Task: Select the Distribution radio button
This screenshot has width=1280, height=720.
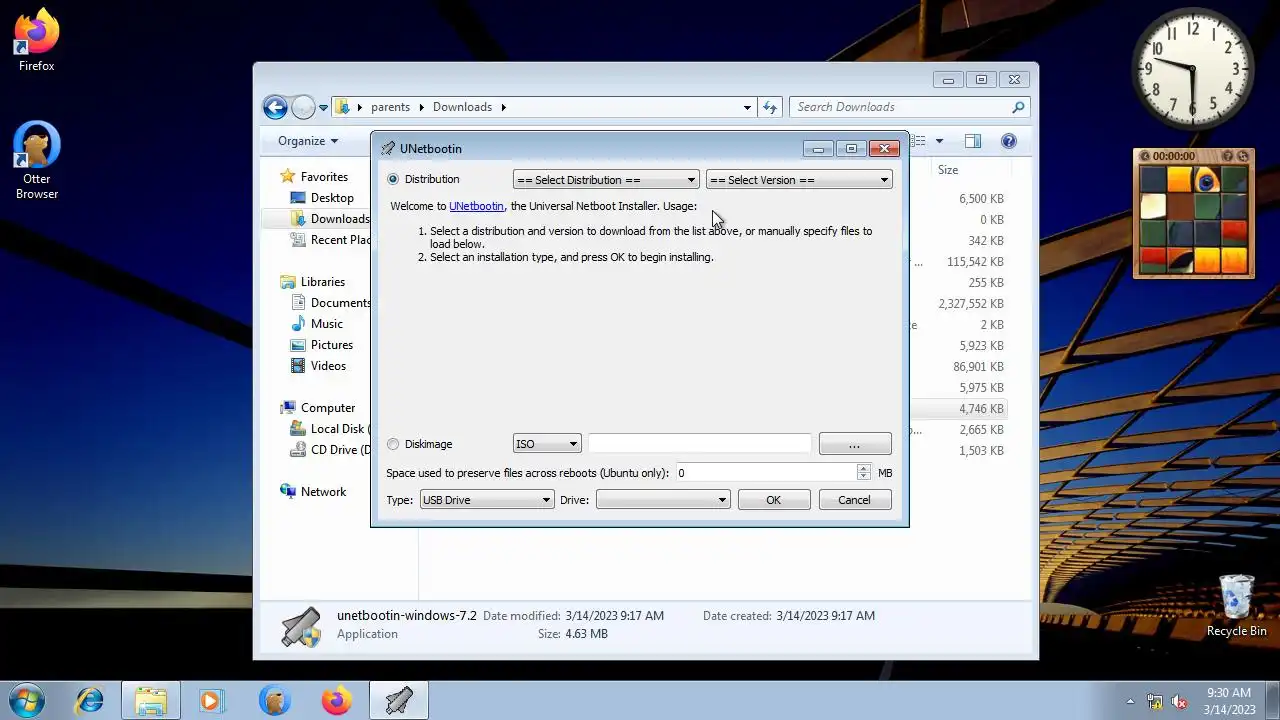Action: tap(393, 179)
